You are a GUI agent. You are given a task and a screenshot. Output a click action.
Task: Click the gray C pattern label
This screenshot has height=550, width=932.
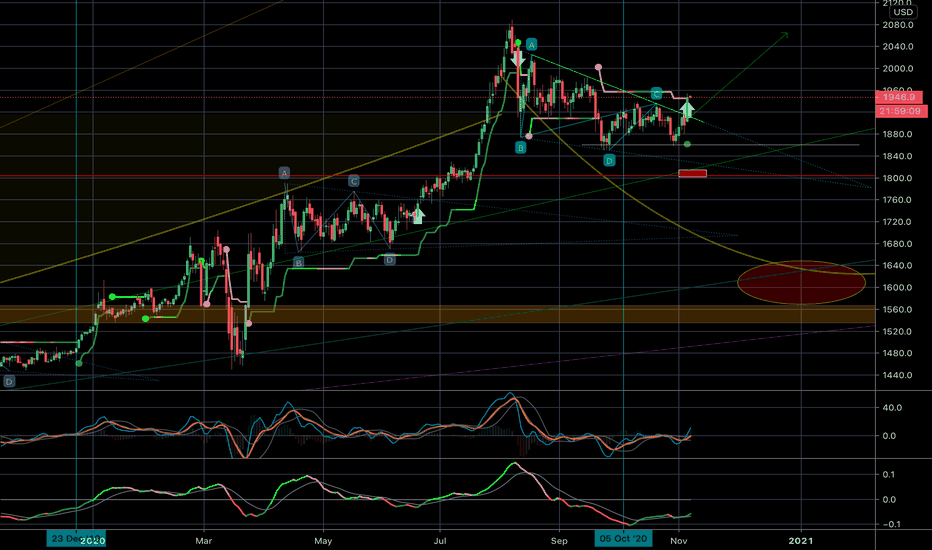[x=354, y=181]
